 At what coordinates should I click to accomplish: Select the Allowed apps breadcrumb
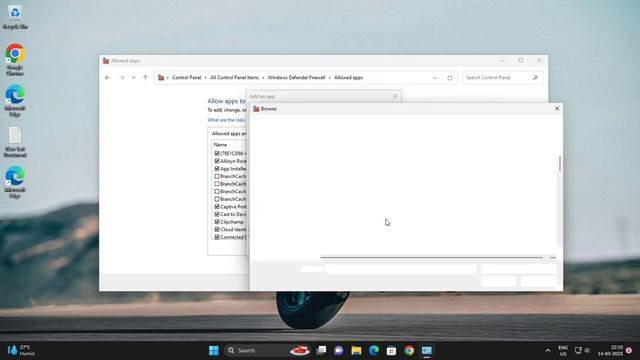[349, 78]
